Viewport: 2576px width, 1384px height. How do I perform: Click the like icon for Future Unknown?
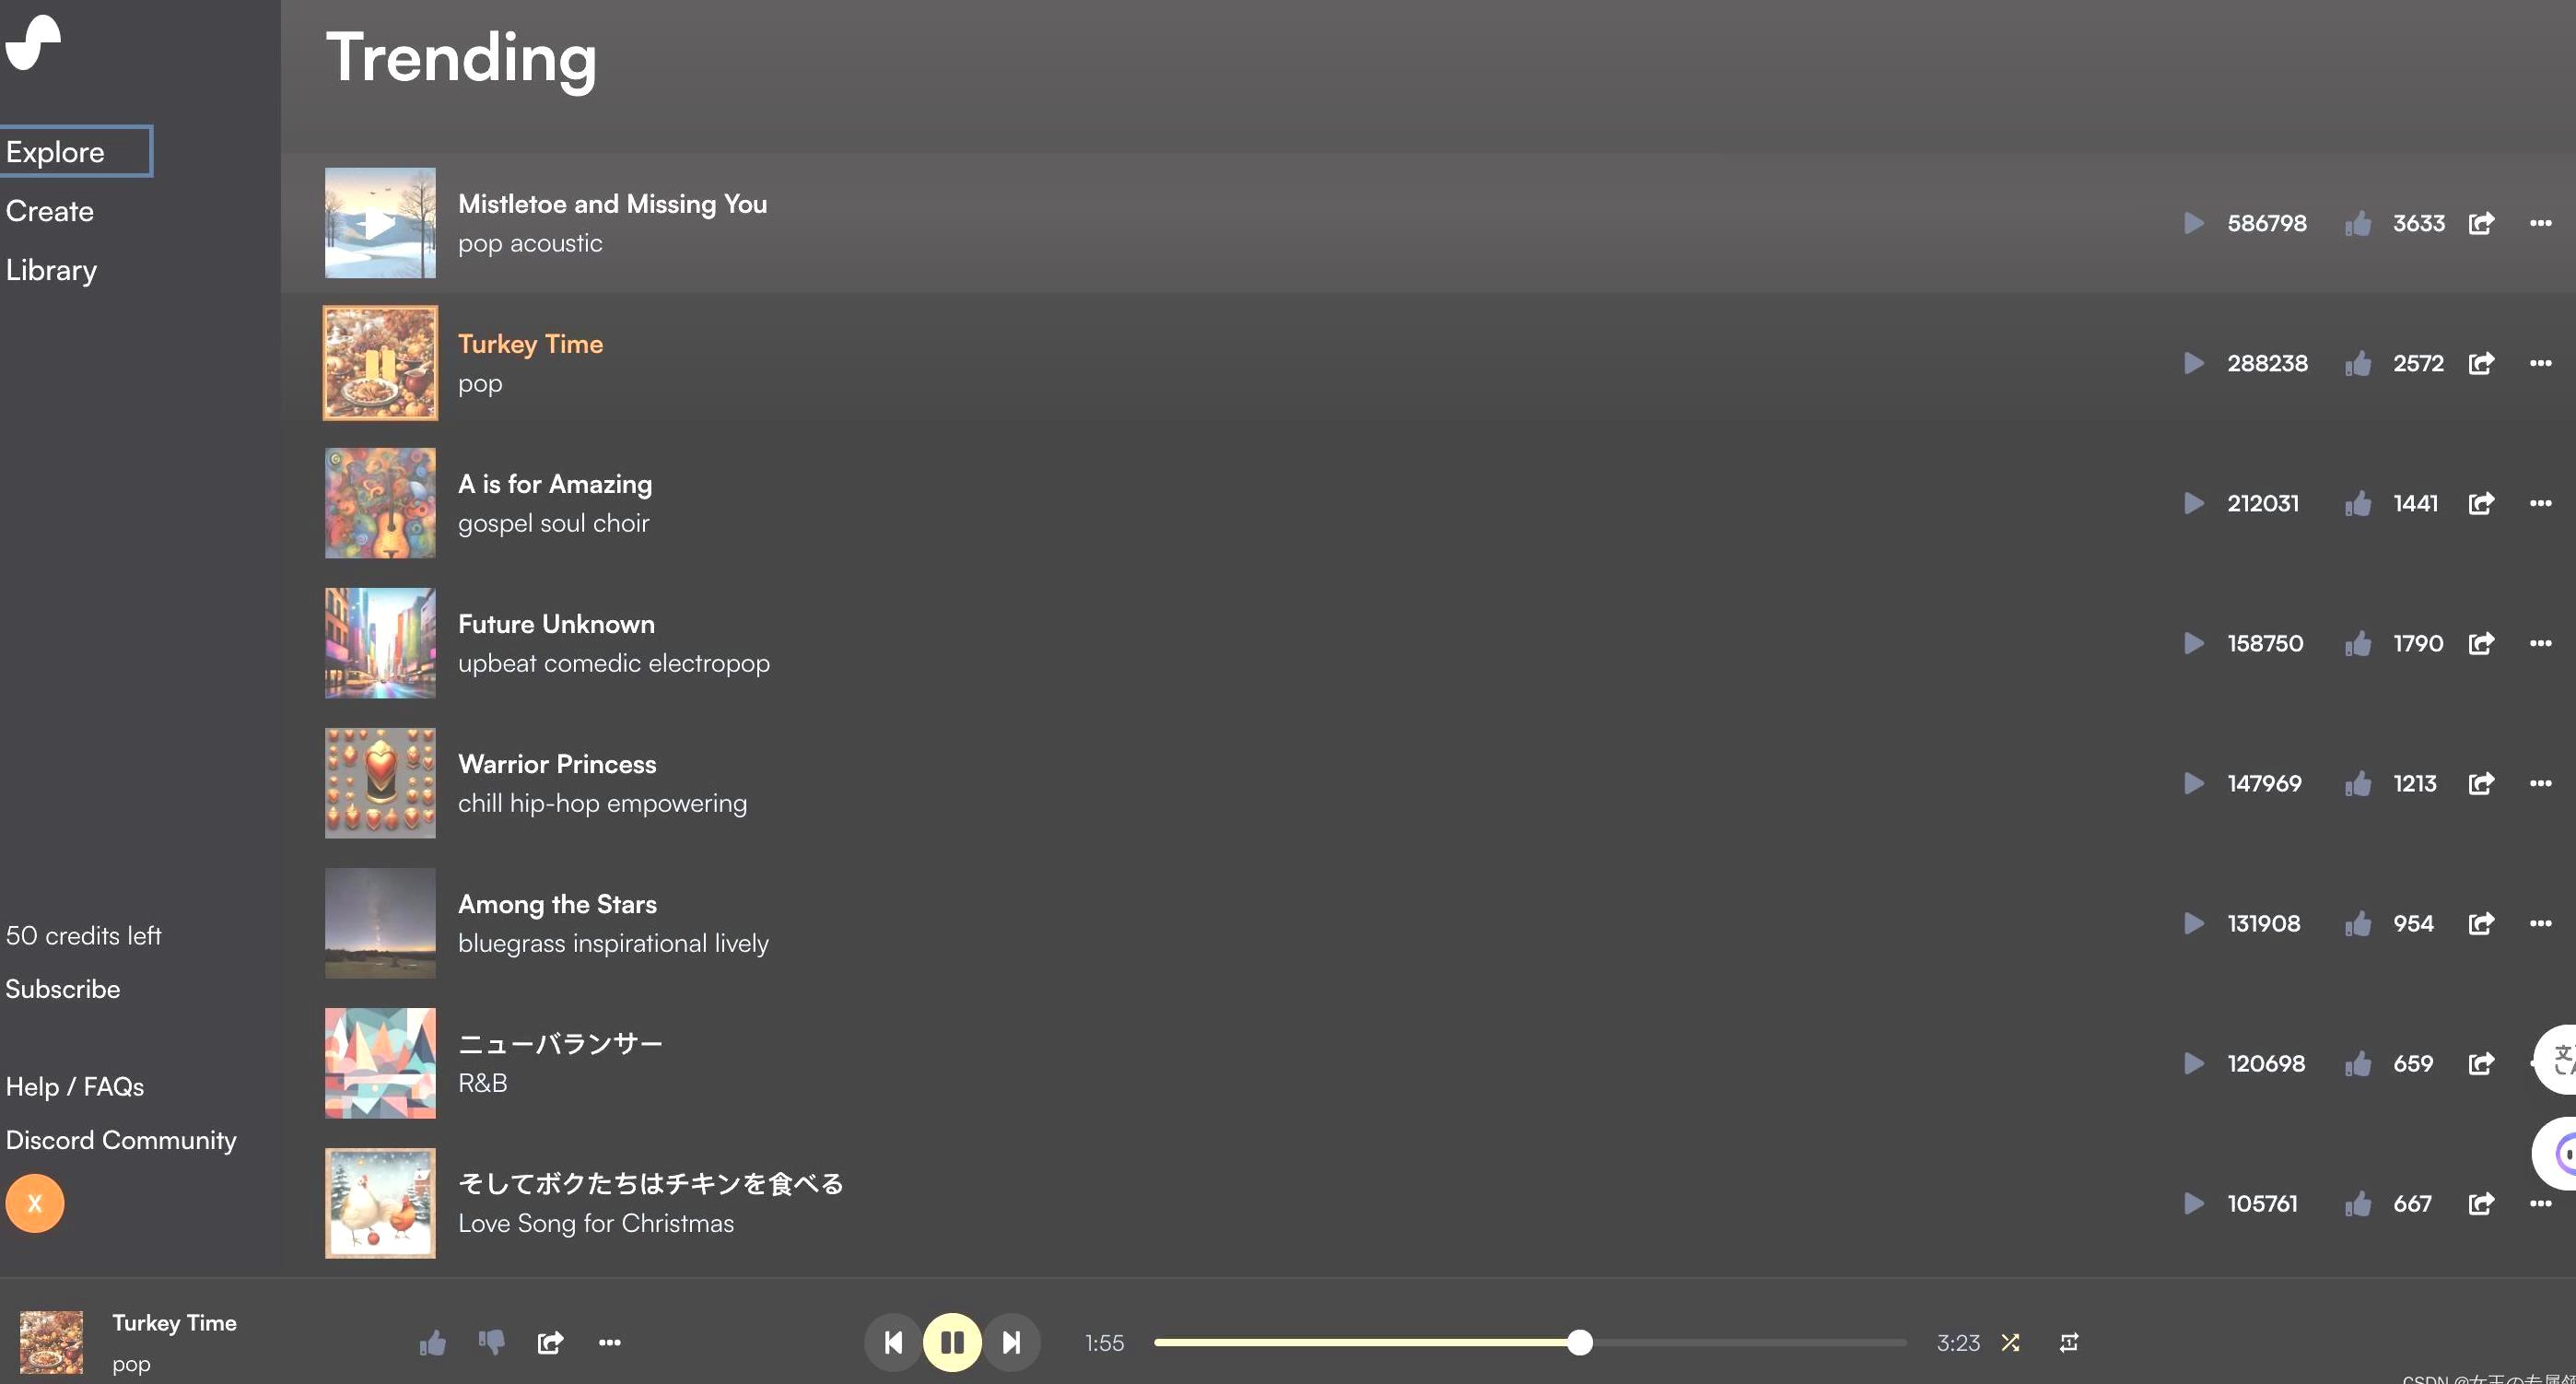tap(2358, 644)
